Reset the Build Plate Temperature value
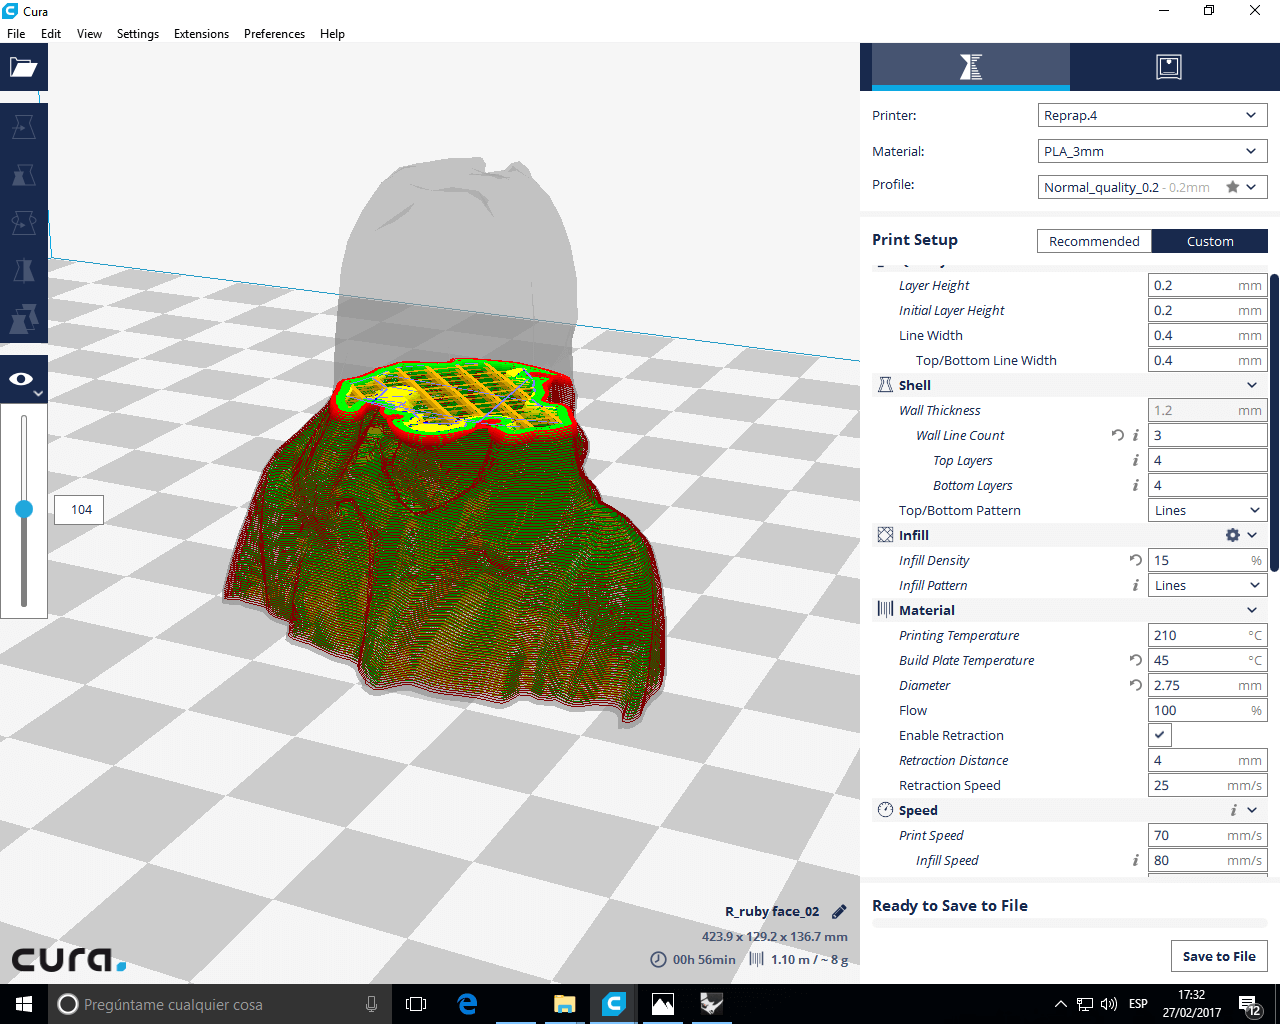This screenshot has height=1024, width=1280. [x=1136, y=660]
